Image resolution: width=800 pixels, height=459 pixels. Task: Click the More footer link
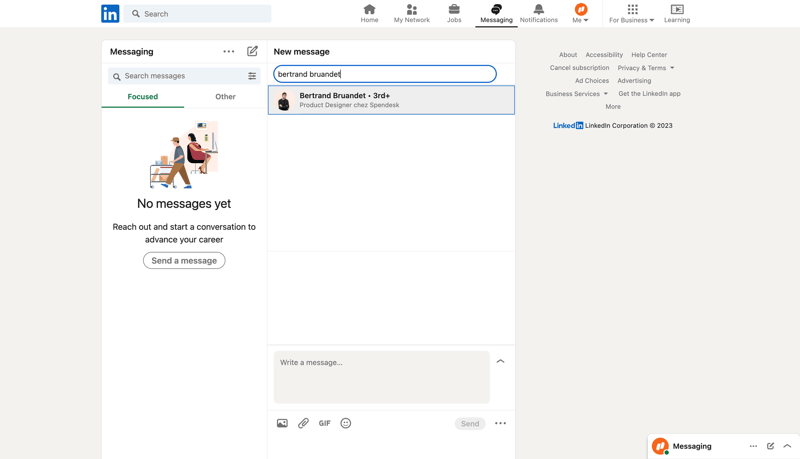[613, 107]
